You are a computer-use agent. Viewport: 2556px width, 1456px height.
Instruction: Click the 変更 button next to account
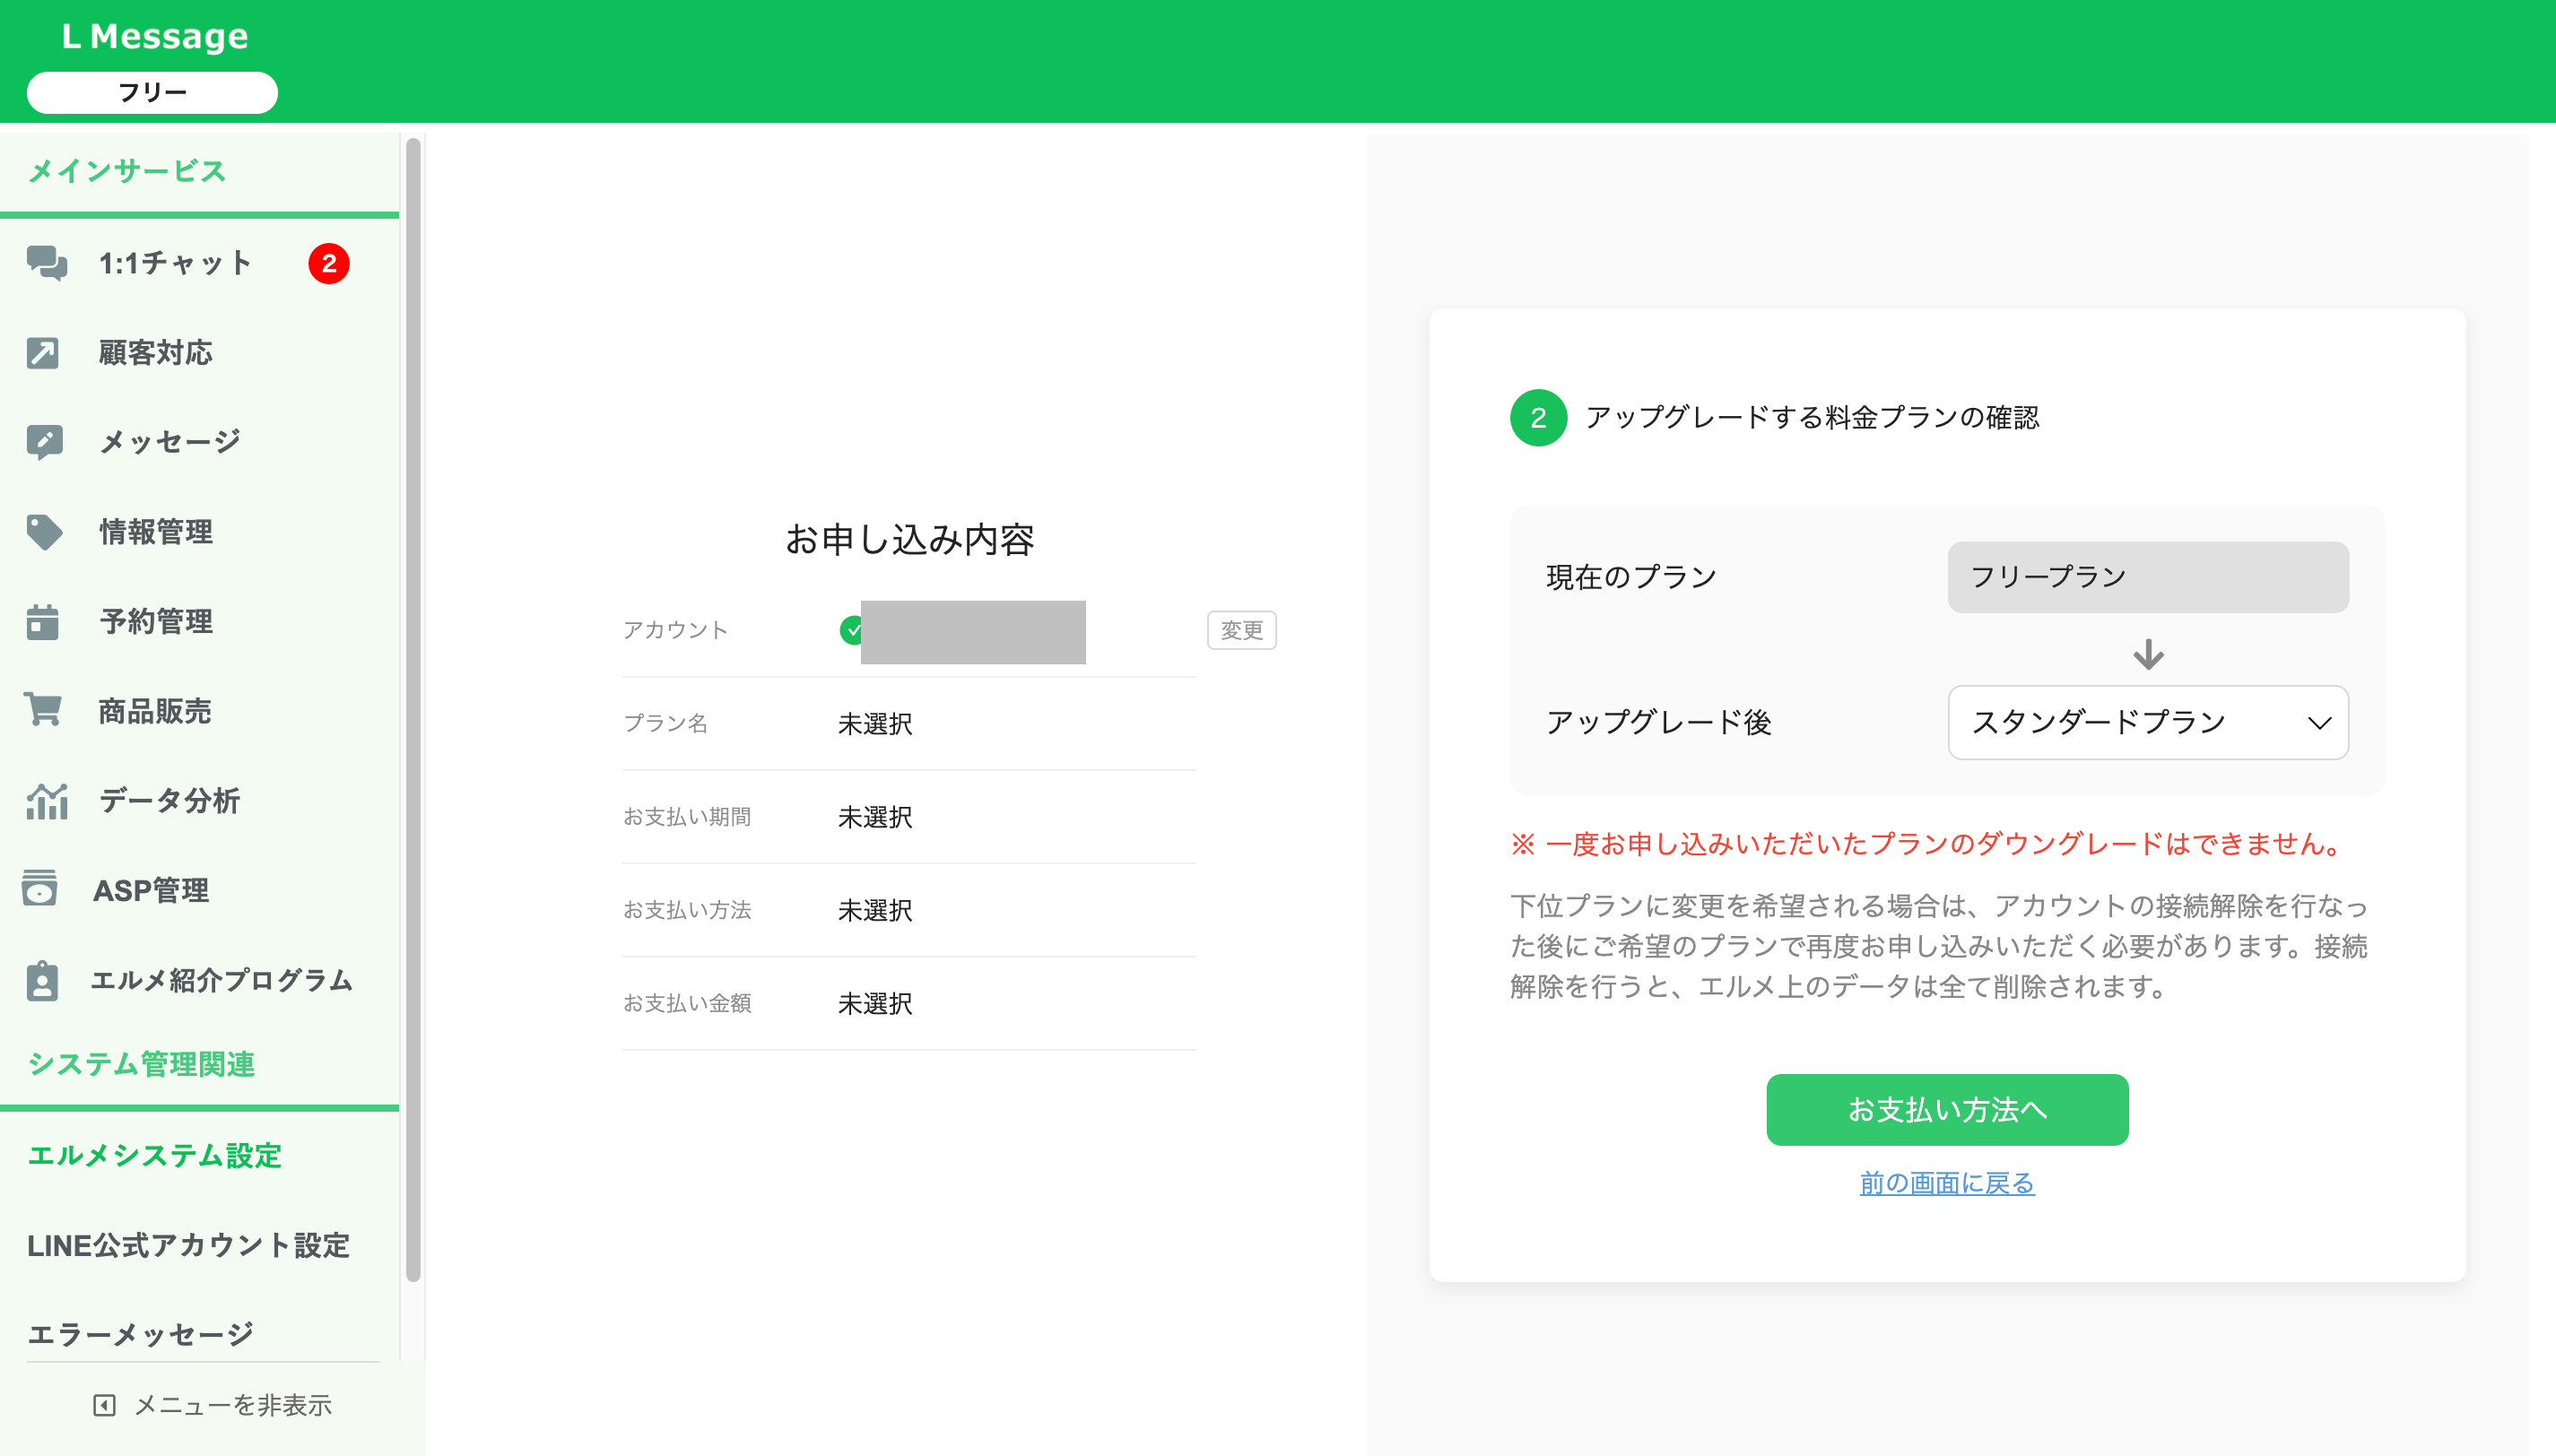pos(1241,630)
